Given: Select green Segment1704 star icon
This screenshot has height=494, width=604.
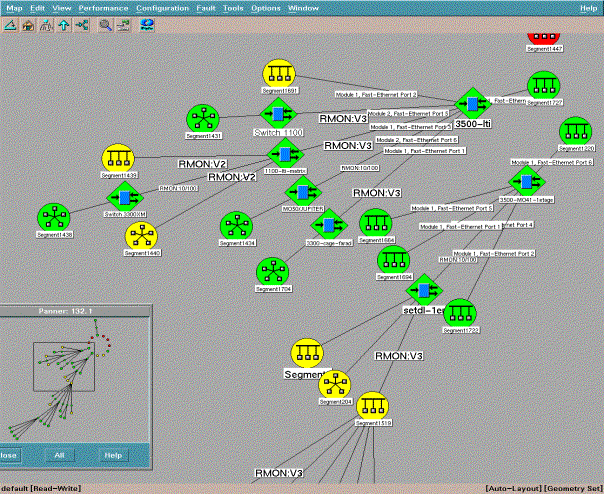Looking at the screenshot, I should [x=273, y=273].
